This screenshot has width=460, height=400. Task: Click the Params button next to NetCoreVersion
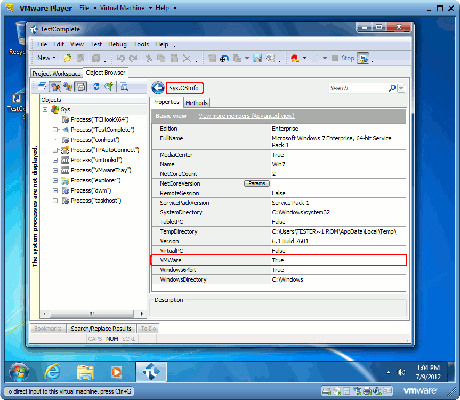pyautogui.click(x=257, y=183)
